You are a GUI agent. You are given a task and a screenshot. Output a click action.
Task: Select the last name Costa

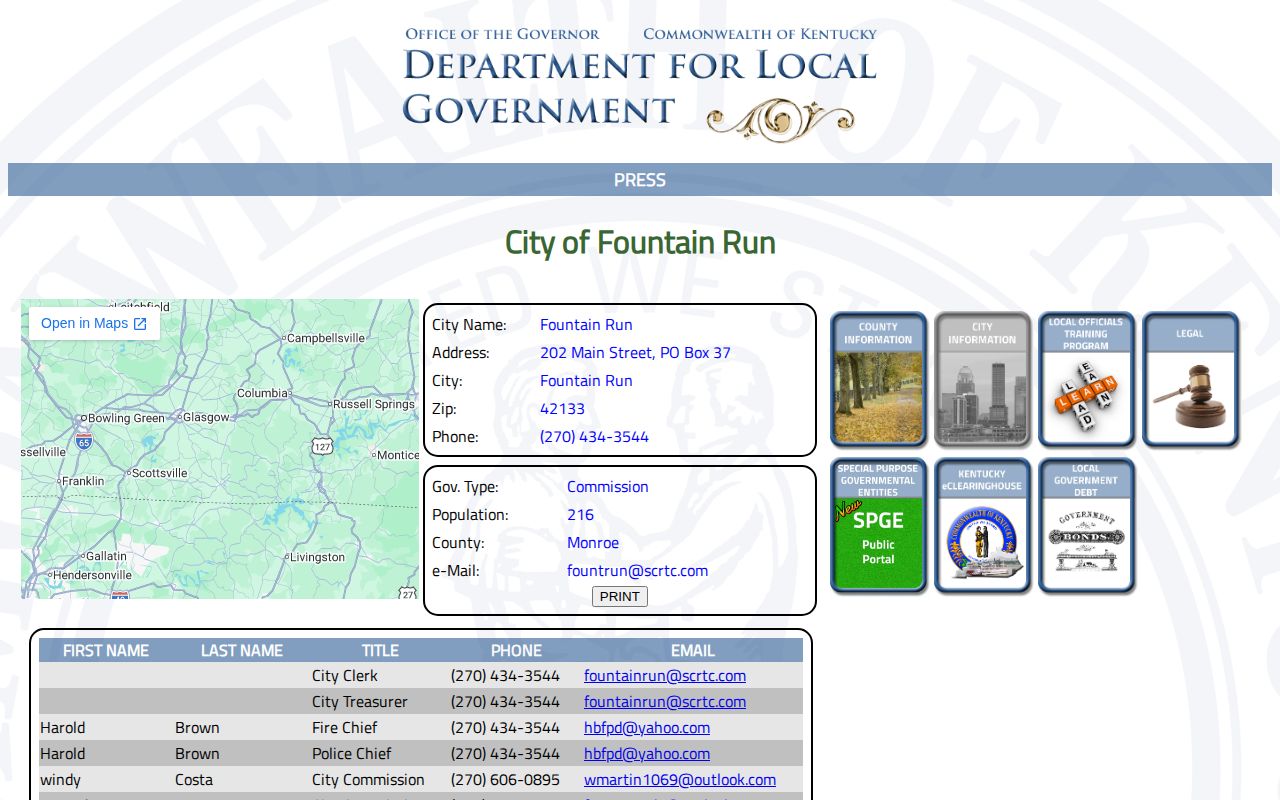(194, 780)
